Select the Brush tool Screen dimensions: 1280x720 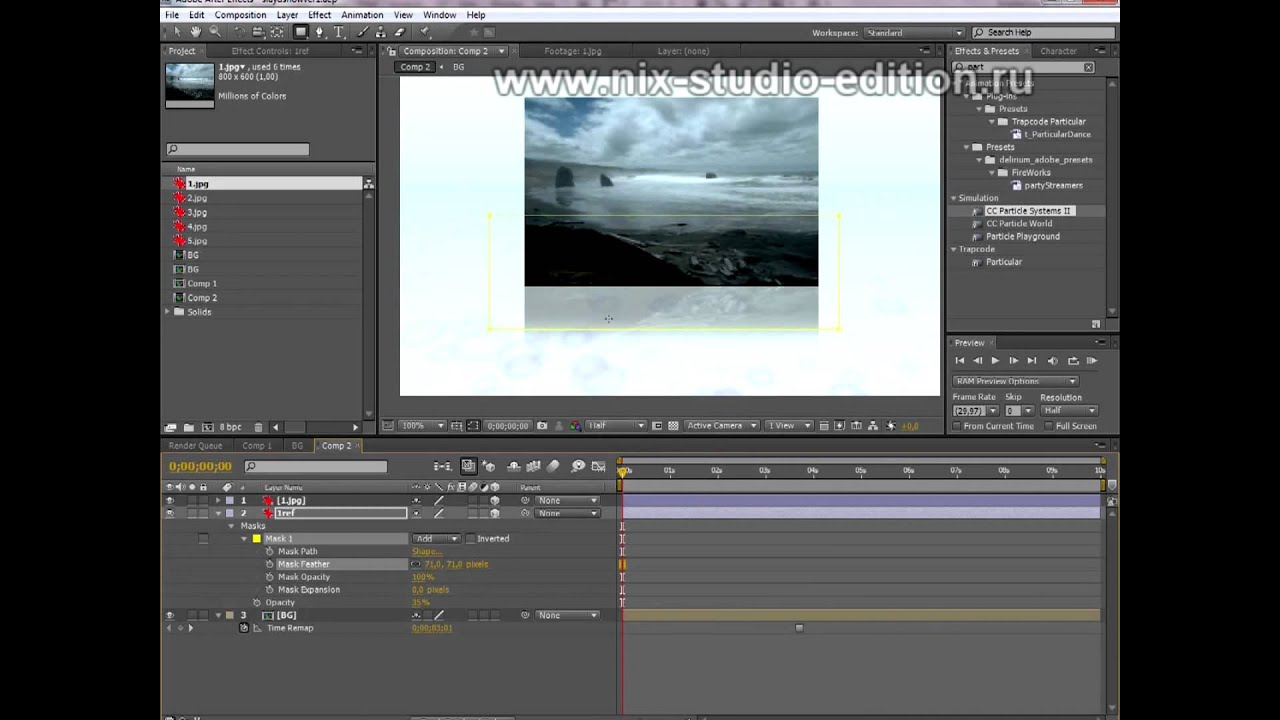pos(362,32)
